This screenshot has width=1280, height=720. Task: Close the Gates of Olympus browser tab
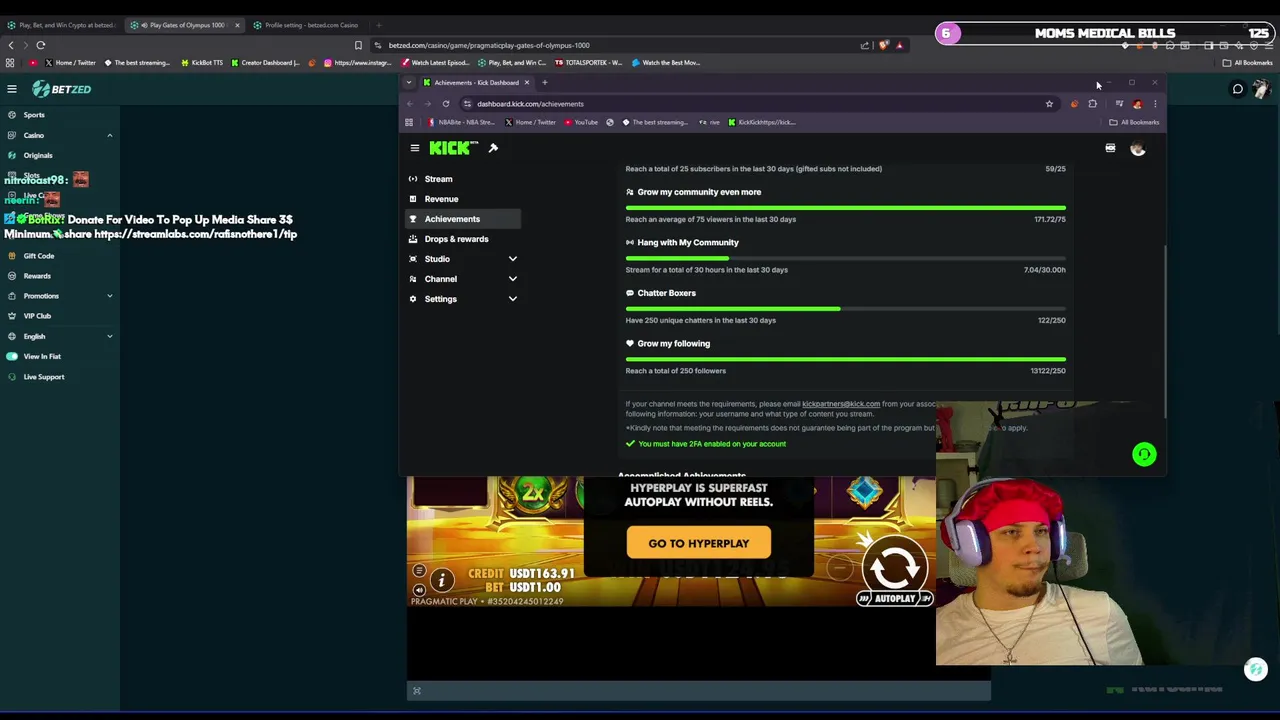point(237,25)
